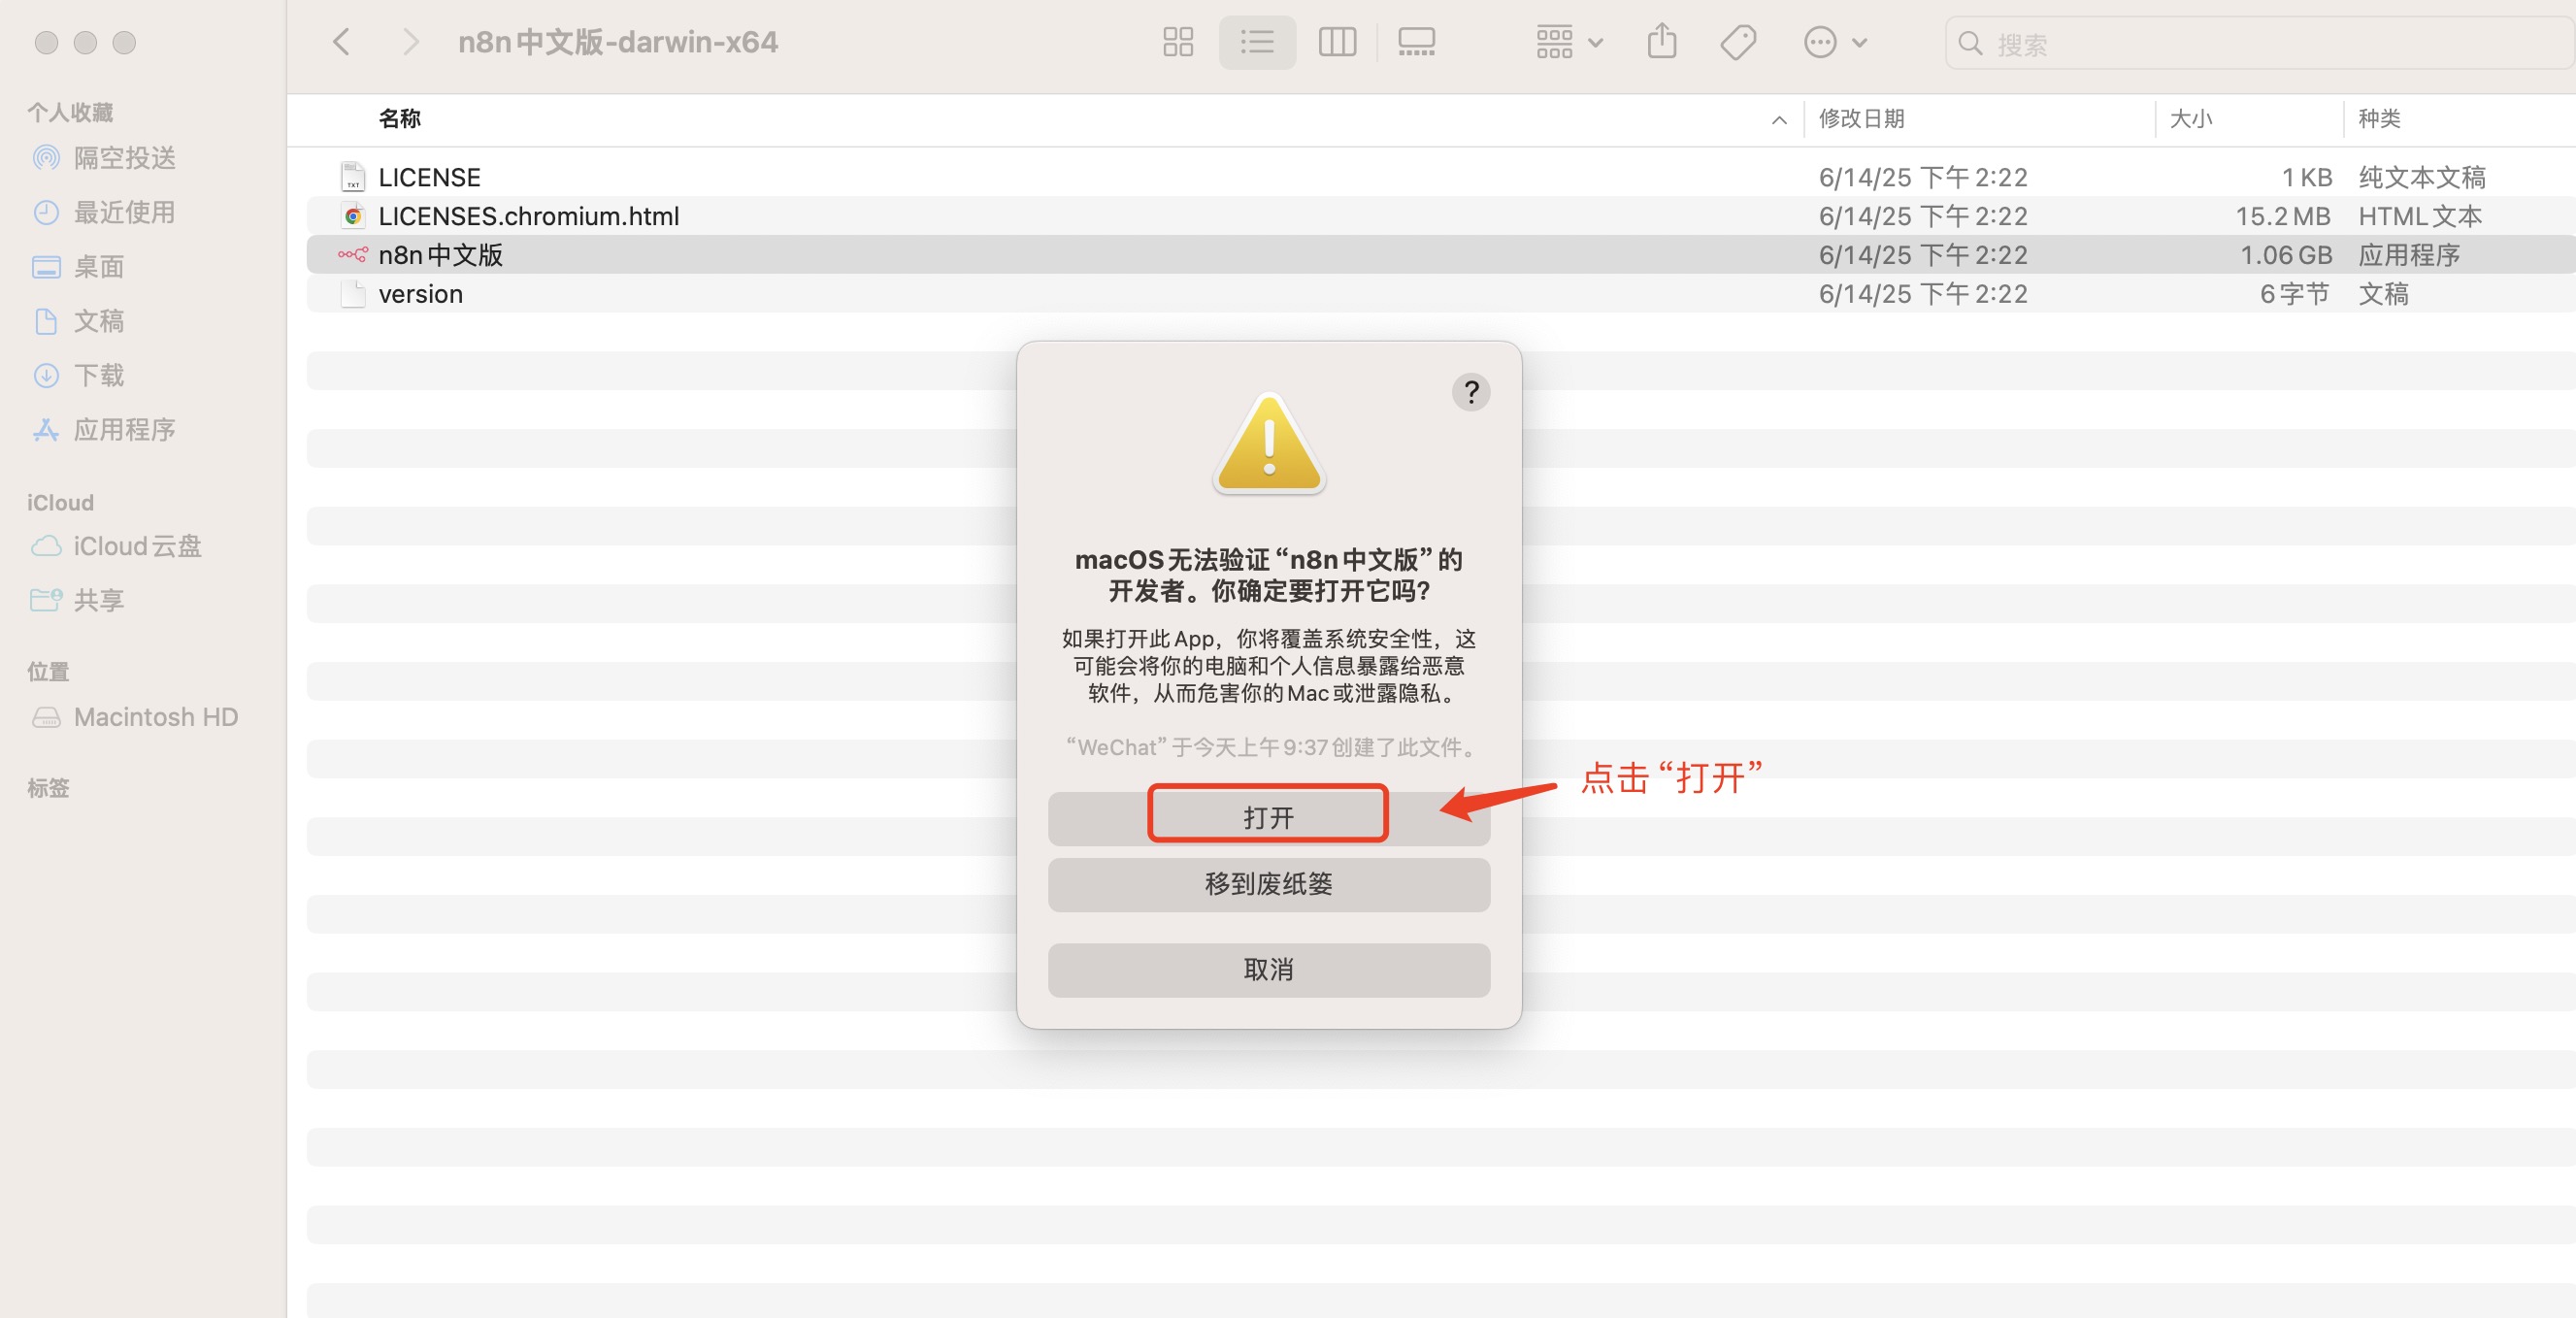Open AirDrop (隔空投送) in sidebar

105,157
